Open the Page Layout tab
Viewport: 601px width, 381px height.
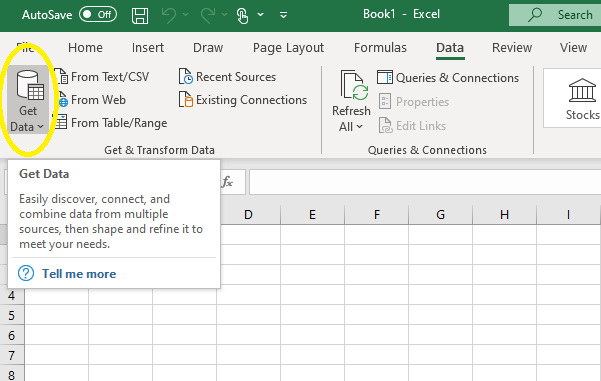288,48
